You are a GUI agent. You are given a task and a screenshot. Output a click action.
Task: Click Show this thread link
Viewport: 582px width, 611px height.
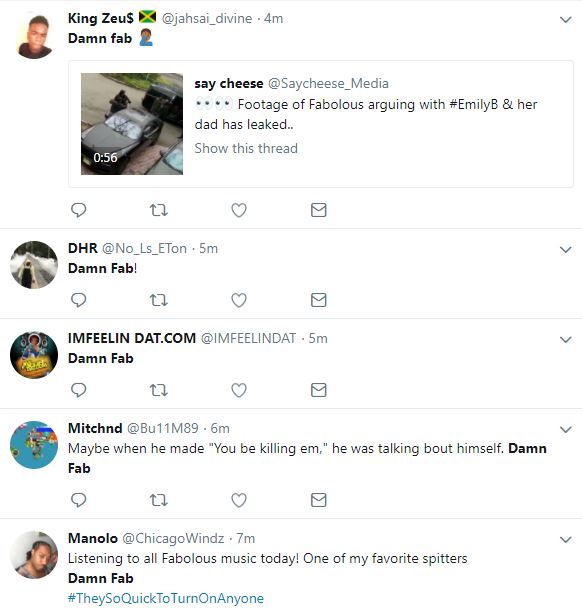point(246,148)
